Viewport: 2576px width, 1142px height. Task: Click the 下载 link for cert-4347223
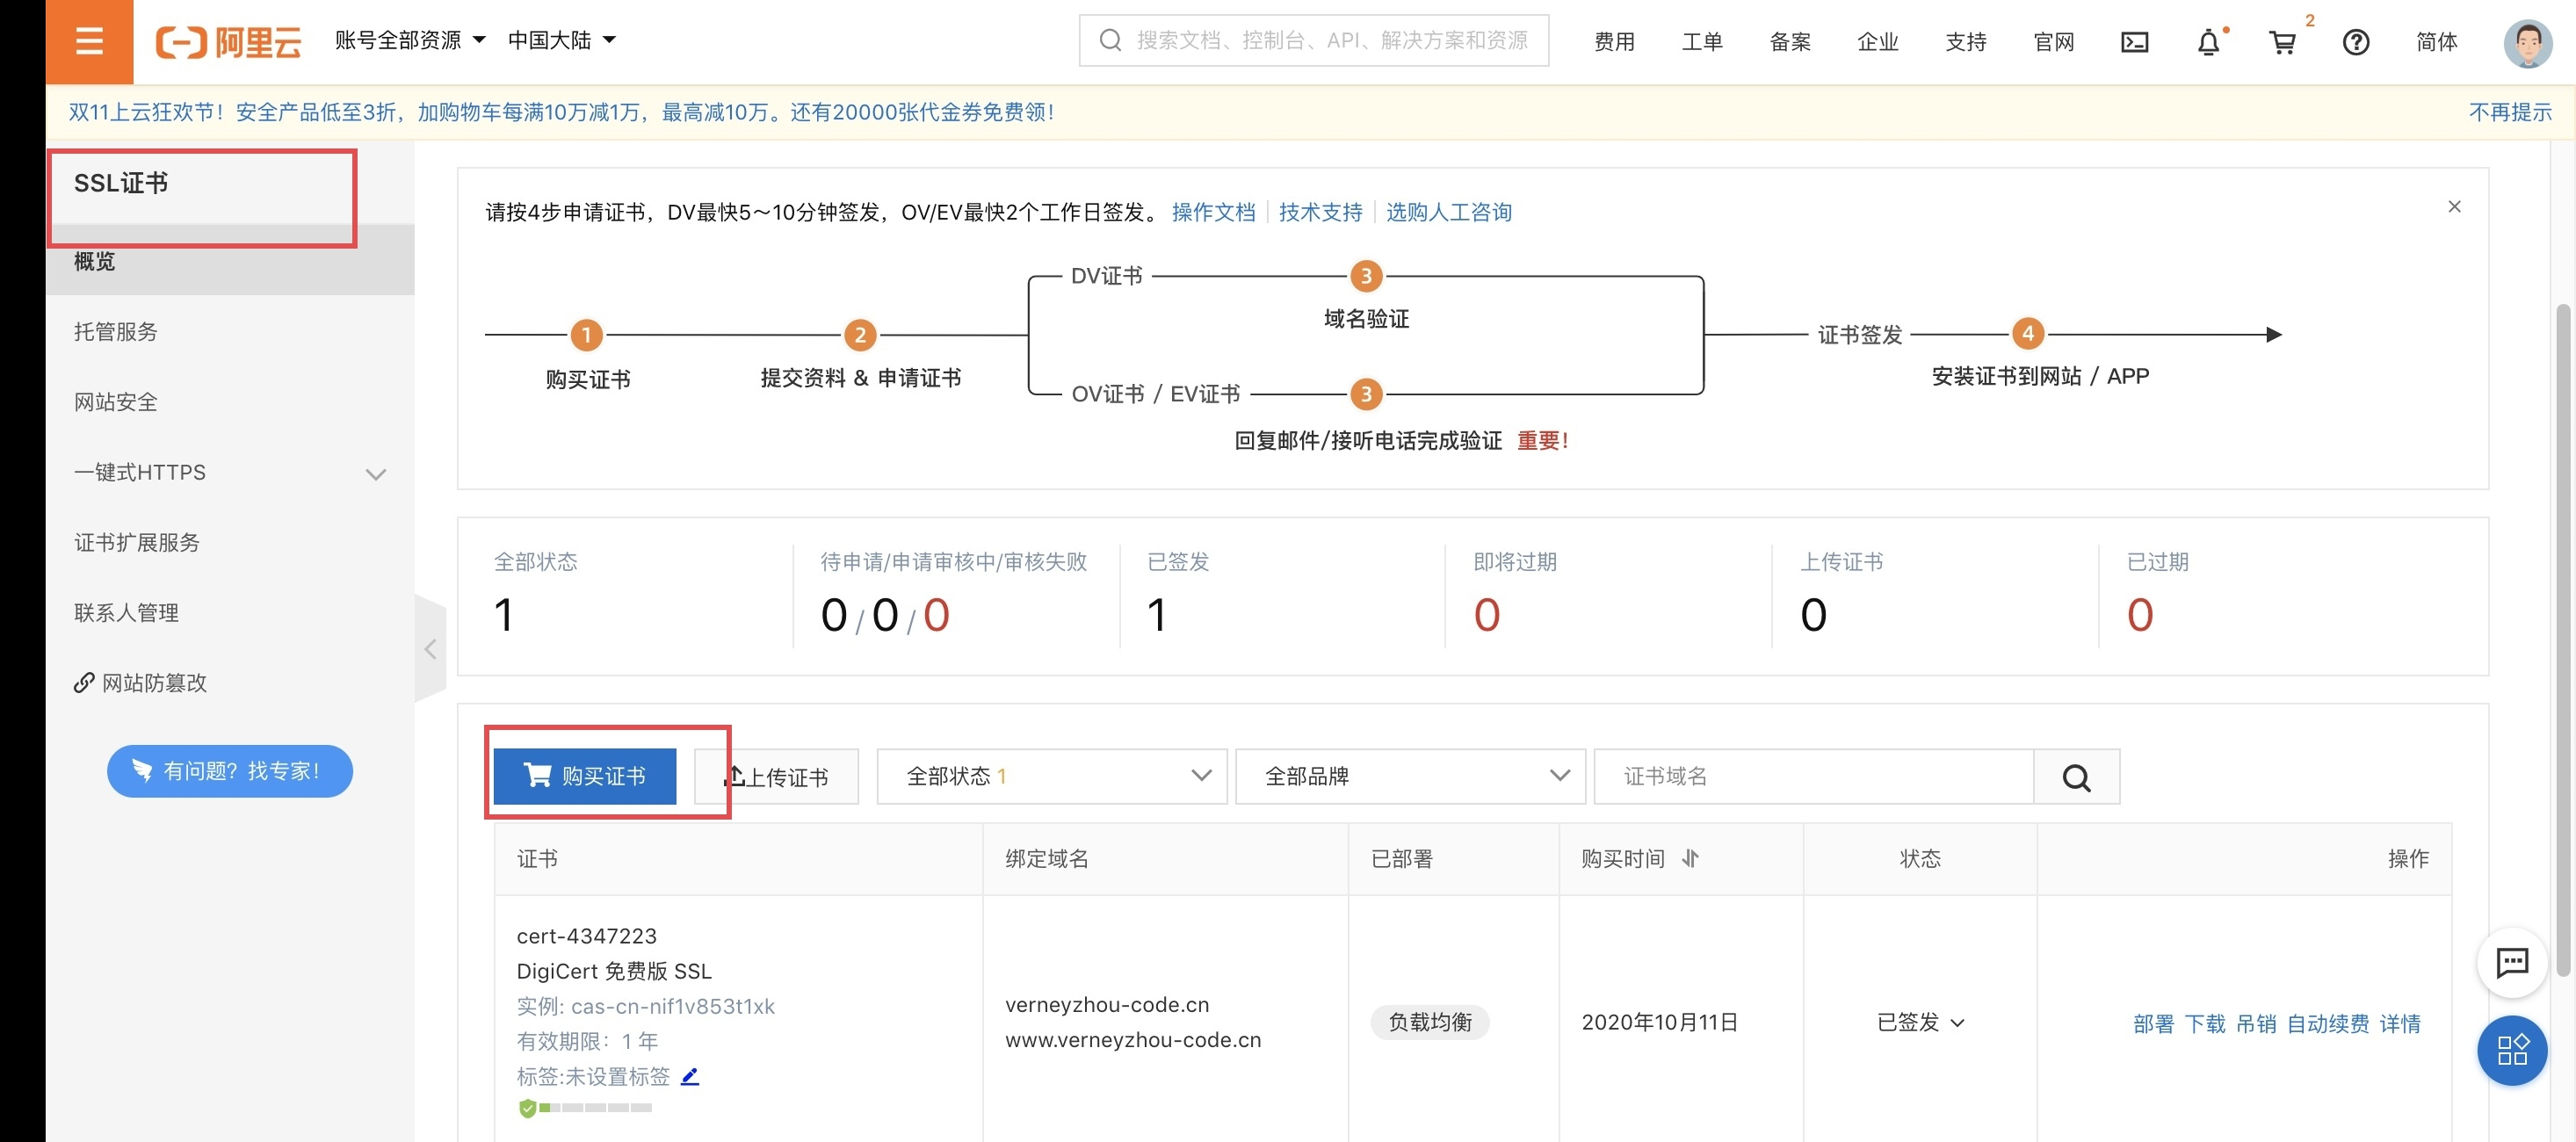2204,1023
